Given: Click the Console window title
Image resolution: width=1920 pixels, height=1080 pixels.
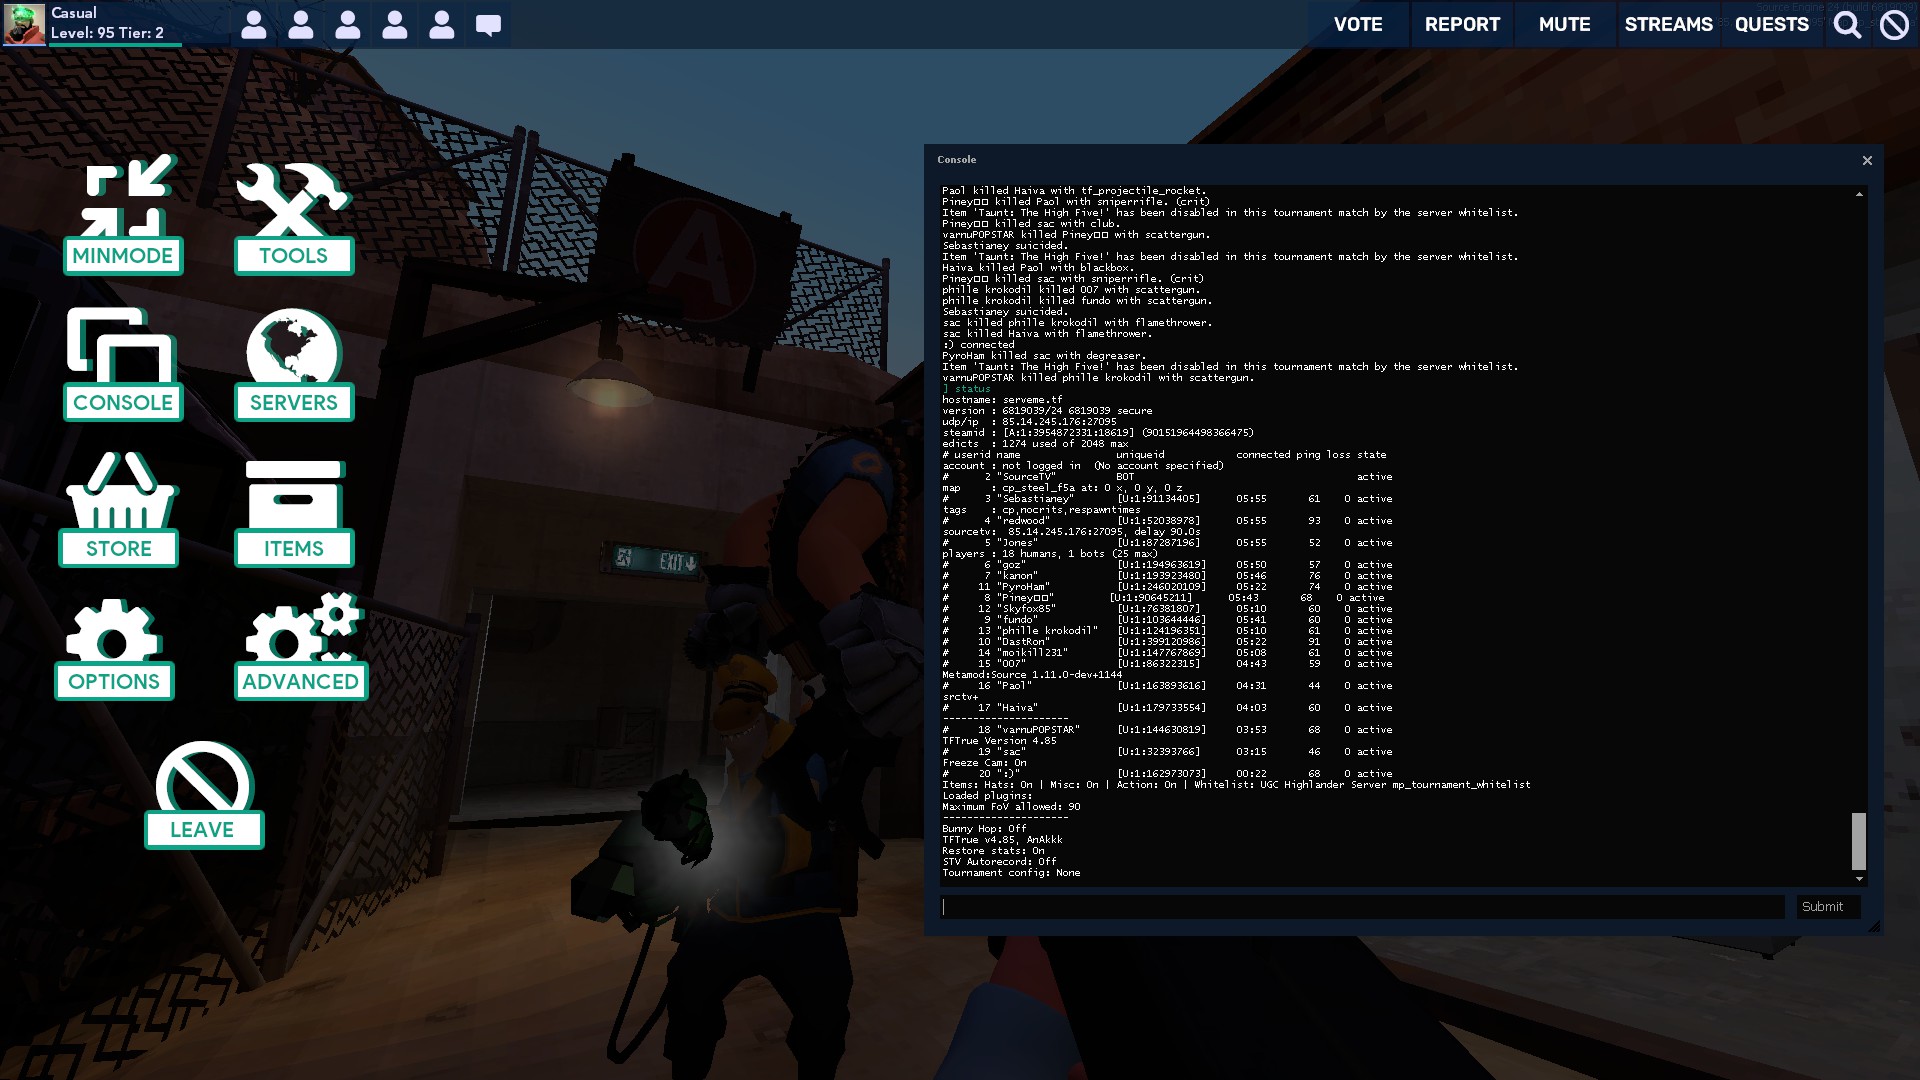Looking at the screenshot, I should pos(956,160).
